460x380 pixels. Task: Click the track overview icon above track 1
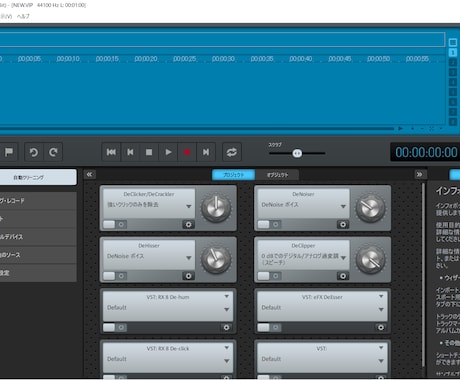coord(453,42)
